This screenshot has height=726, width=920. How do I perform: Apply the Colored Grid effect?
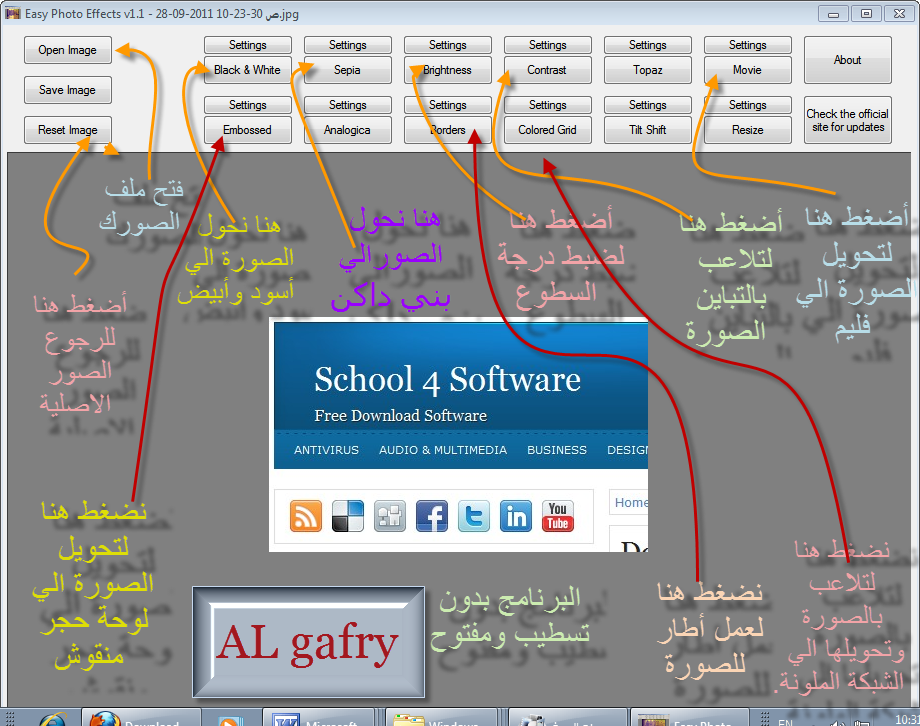(x=547, y=130)
